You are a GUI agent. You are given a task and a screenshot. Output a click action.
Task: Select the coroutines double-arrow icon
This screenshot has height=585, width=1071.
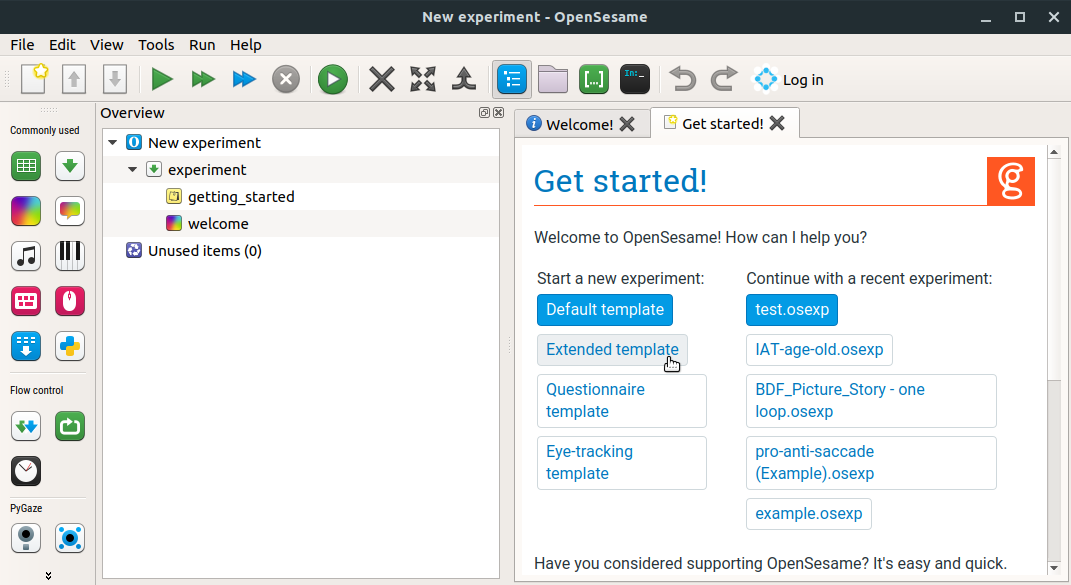tap(26, 426)
